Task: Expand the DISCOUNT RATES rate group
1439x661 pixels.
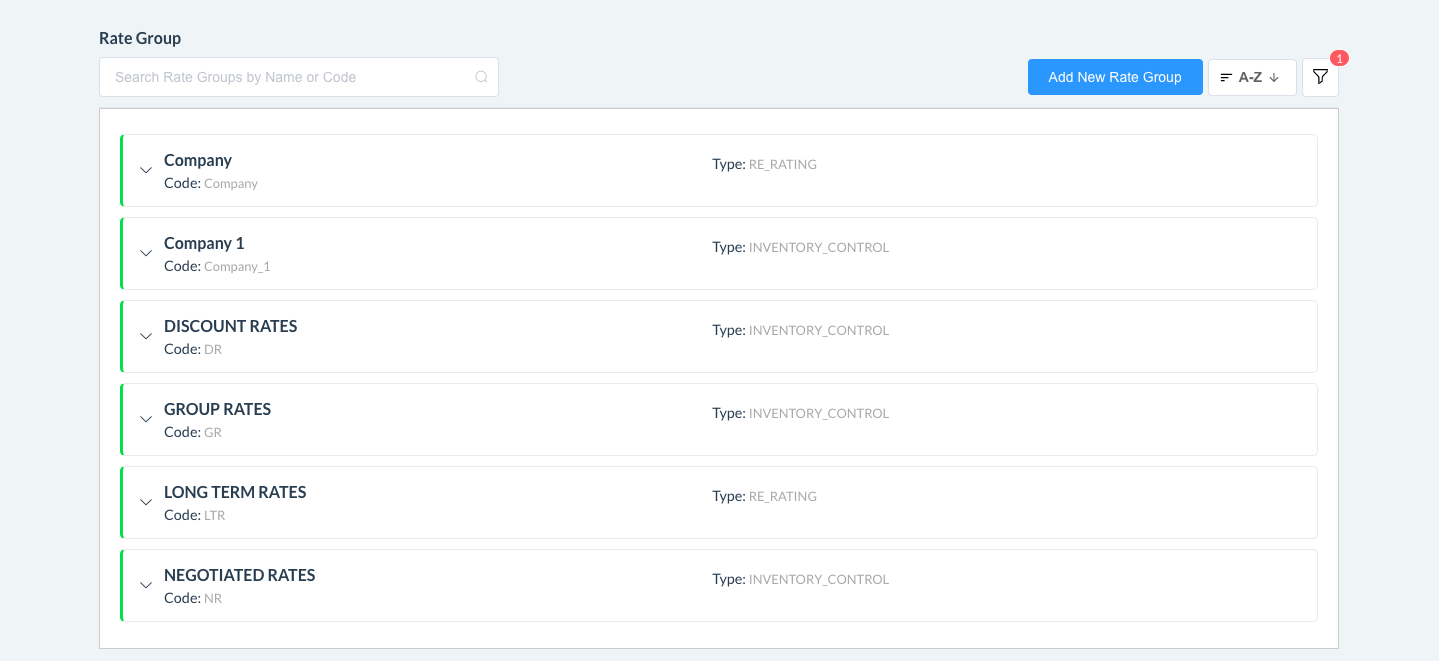Action: pos(146,336)
